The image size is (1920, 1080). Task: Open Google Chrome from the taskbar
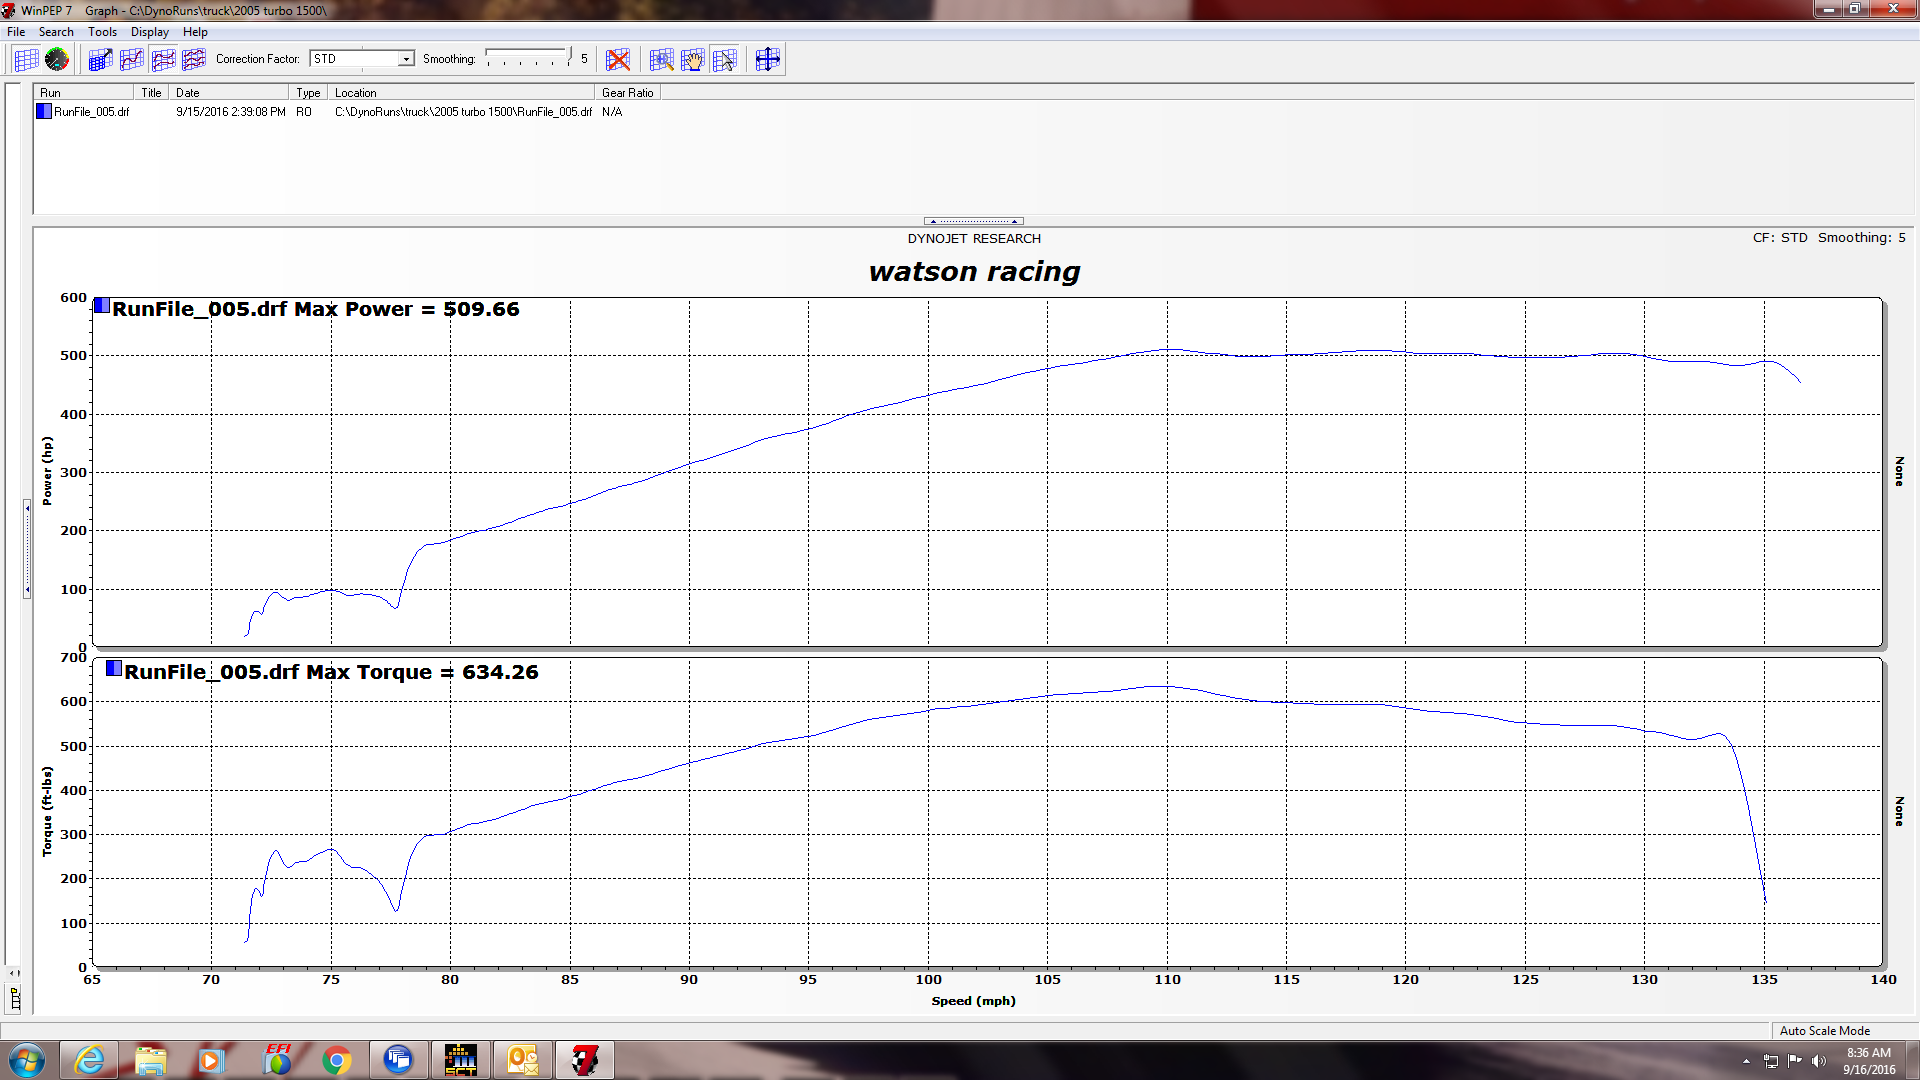pos(337,1060)
